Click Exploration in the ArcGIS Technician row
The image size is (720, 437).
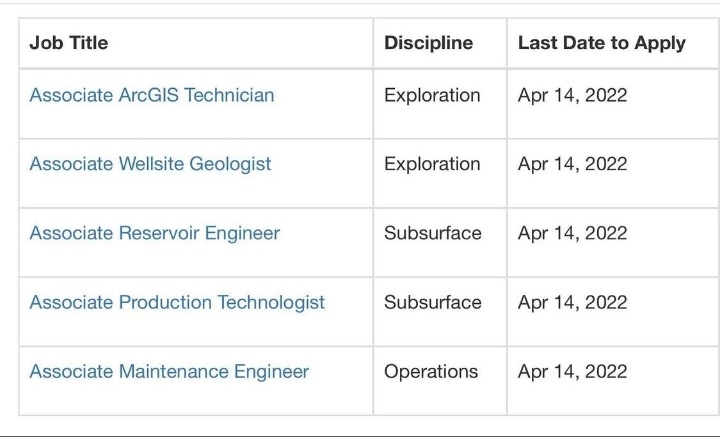(x=432, y=95)
